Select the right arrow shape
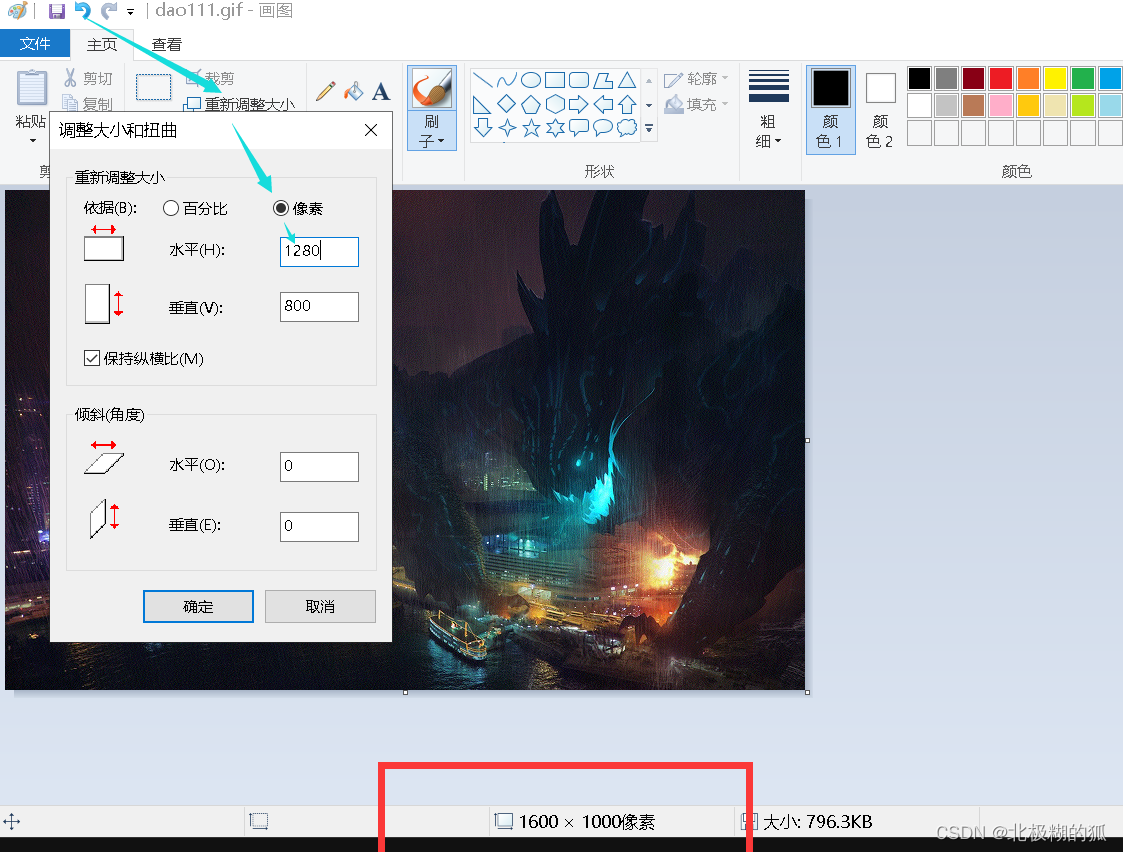The height and width of the screenshot is (852, 1123). tap(579, 104)
